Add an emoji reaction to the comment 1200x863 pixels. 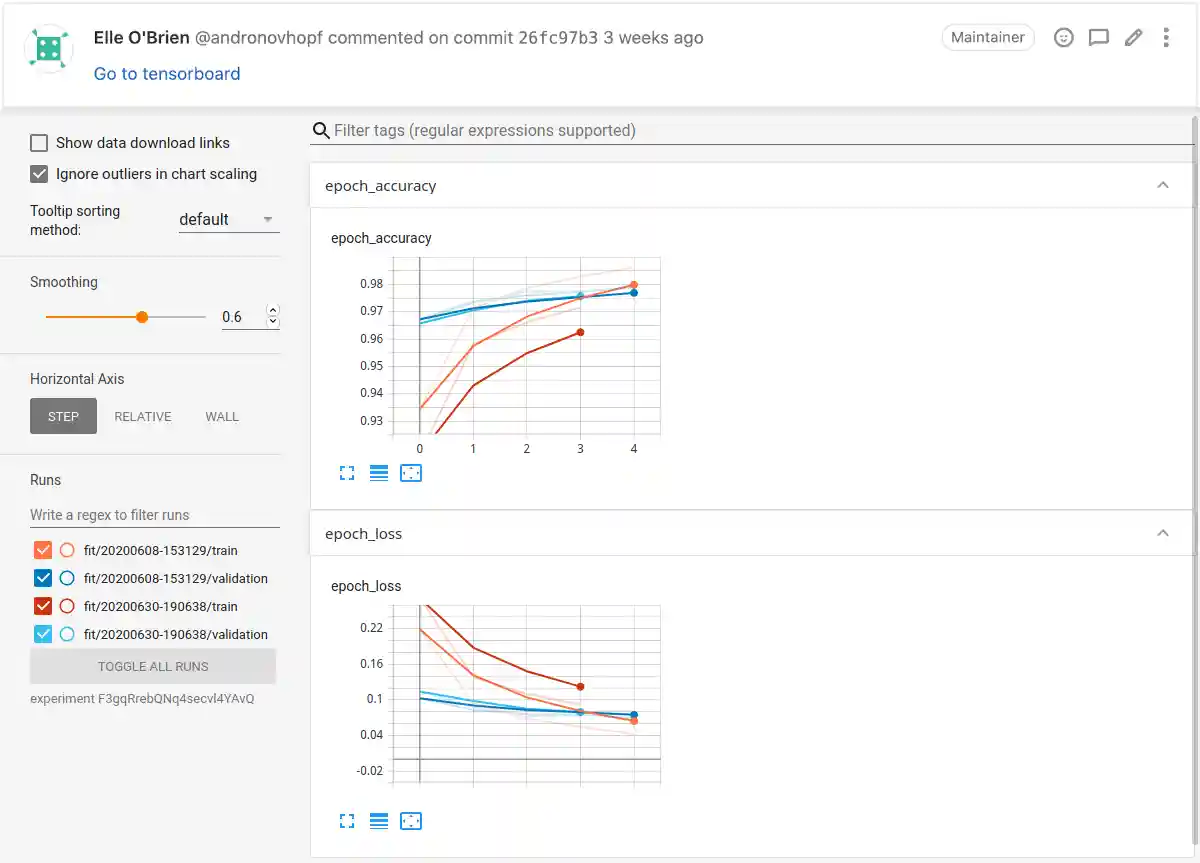1063,37
